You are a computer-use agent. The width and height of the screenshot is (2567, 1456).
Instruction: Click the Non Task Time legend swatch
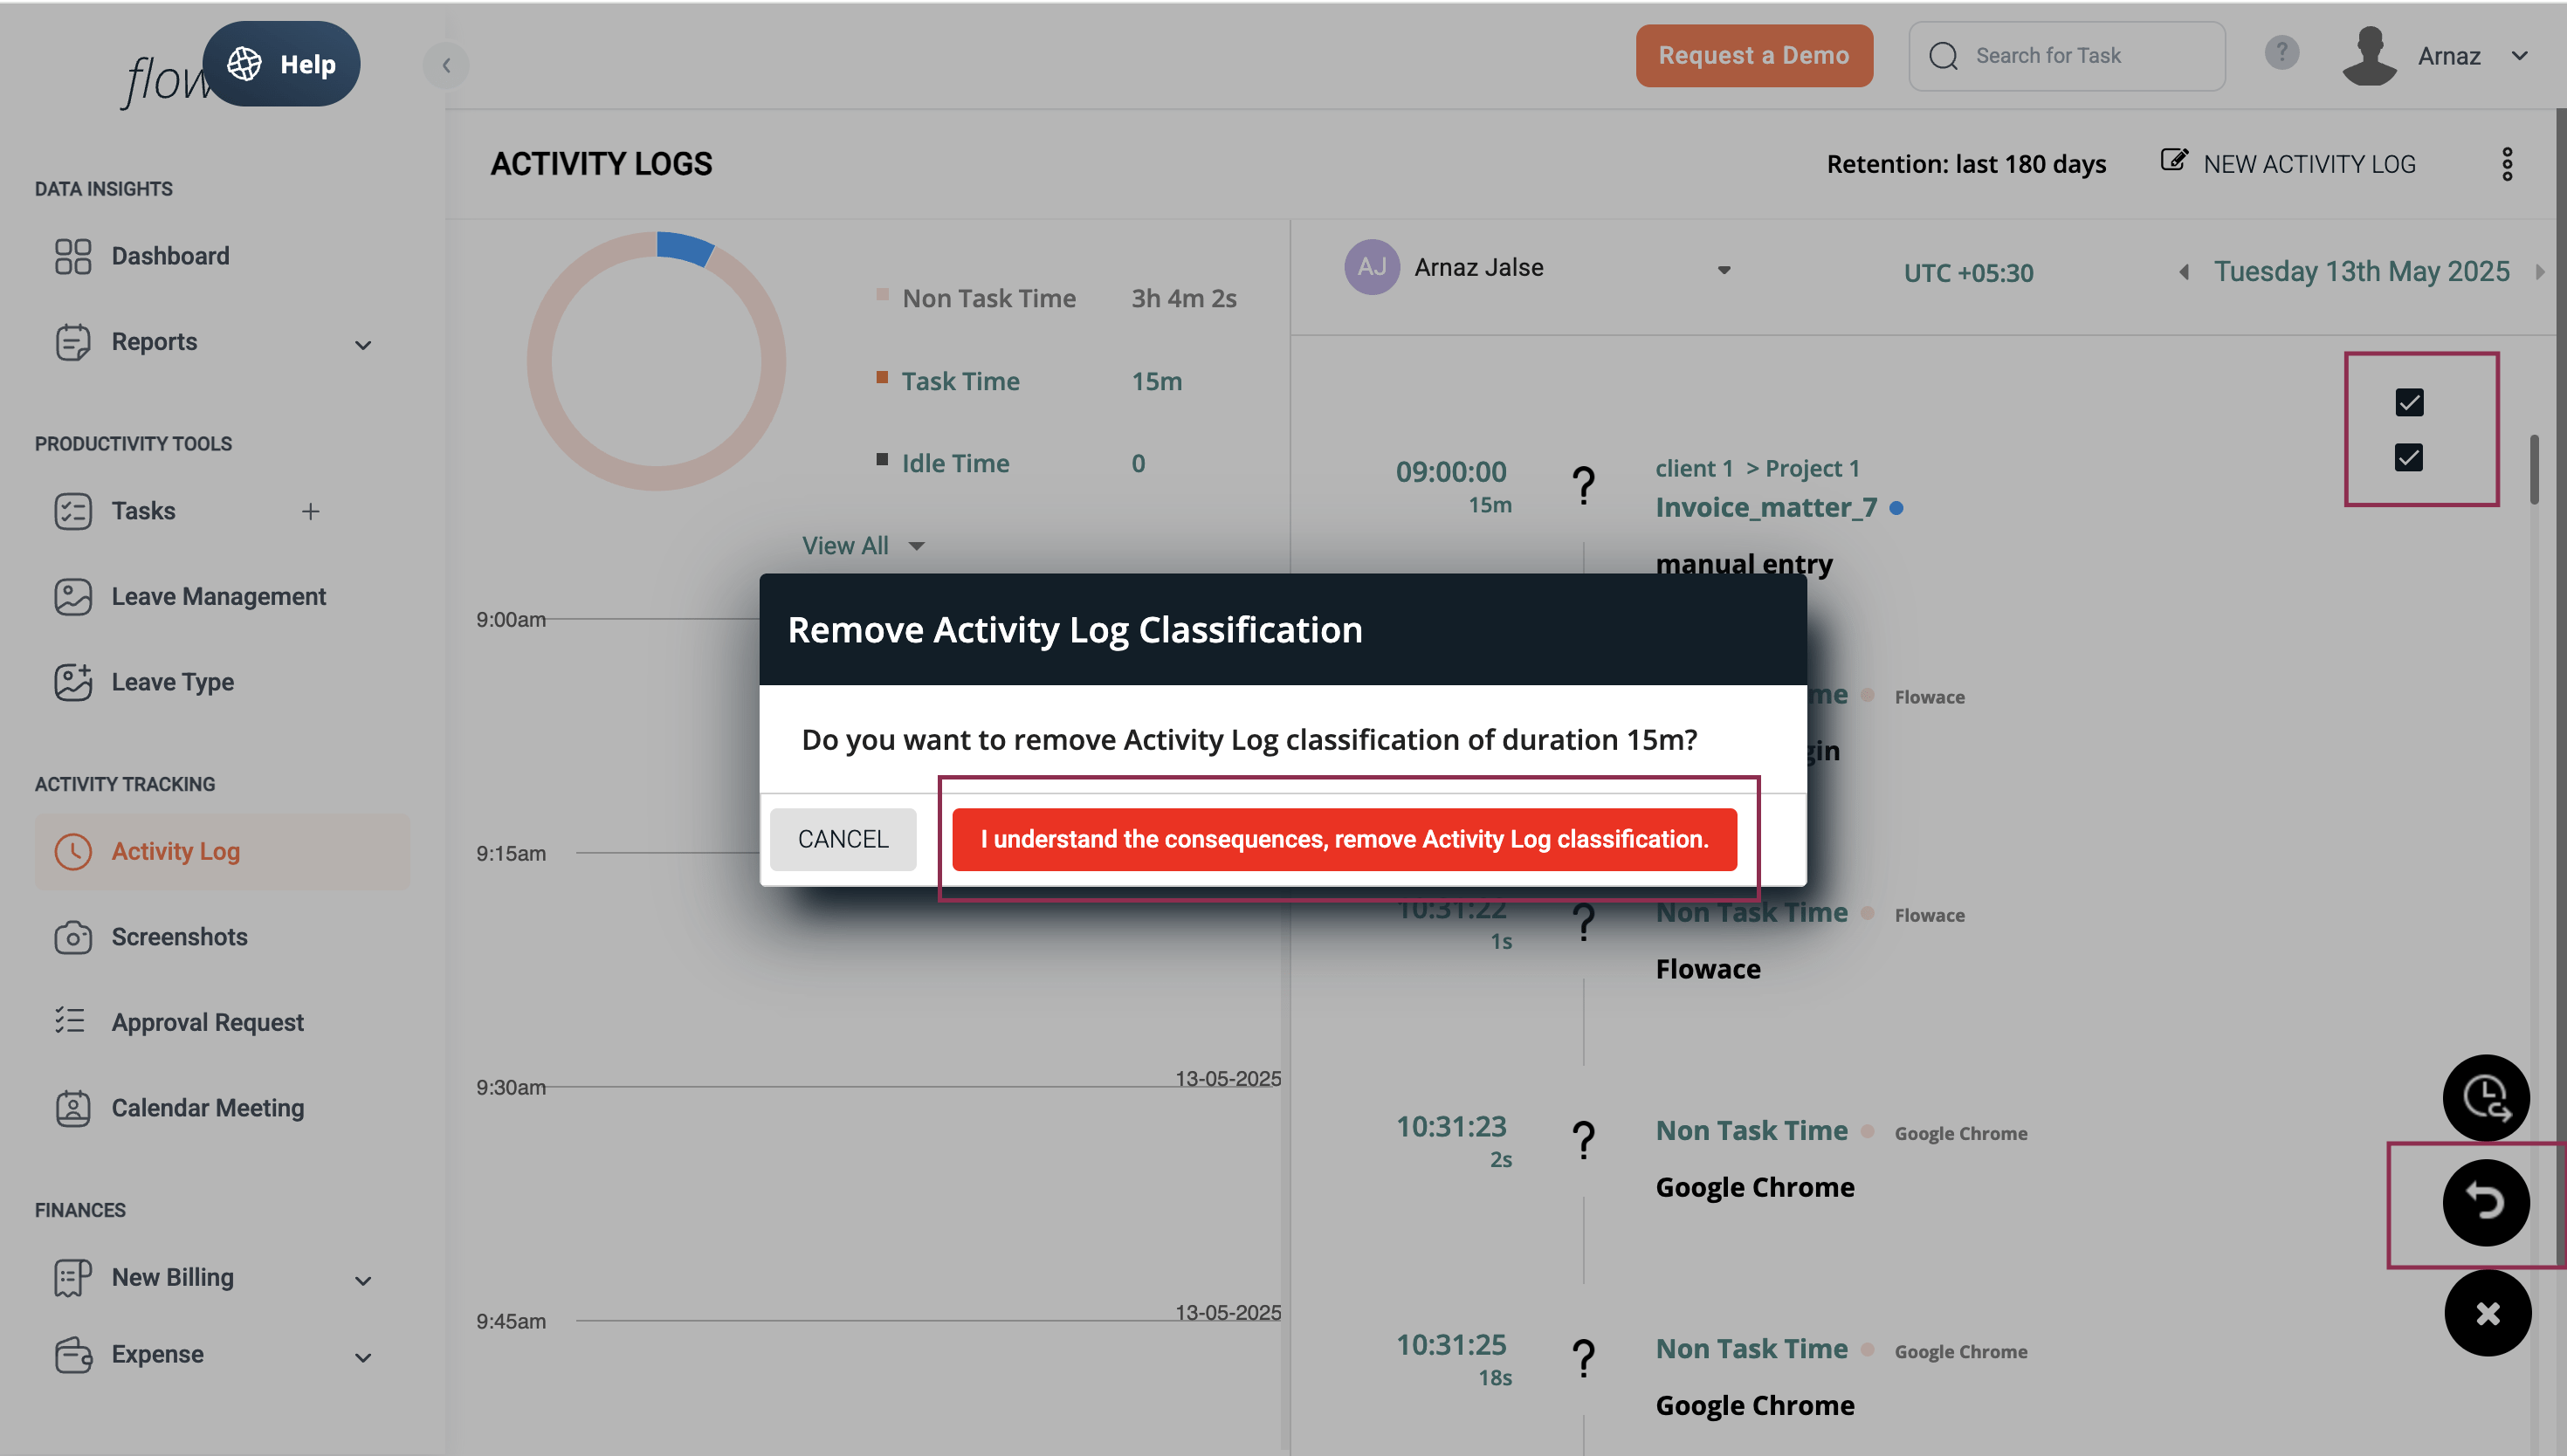882,294
